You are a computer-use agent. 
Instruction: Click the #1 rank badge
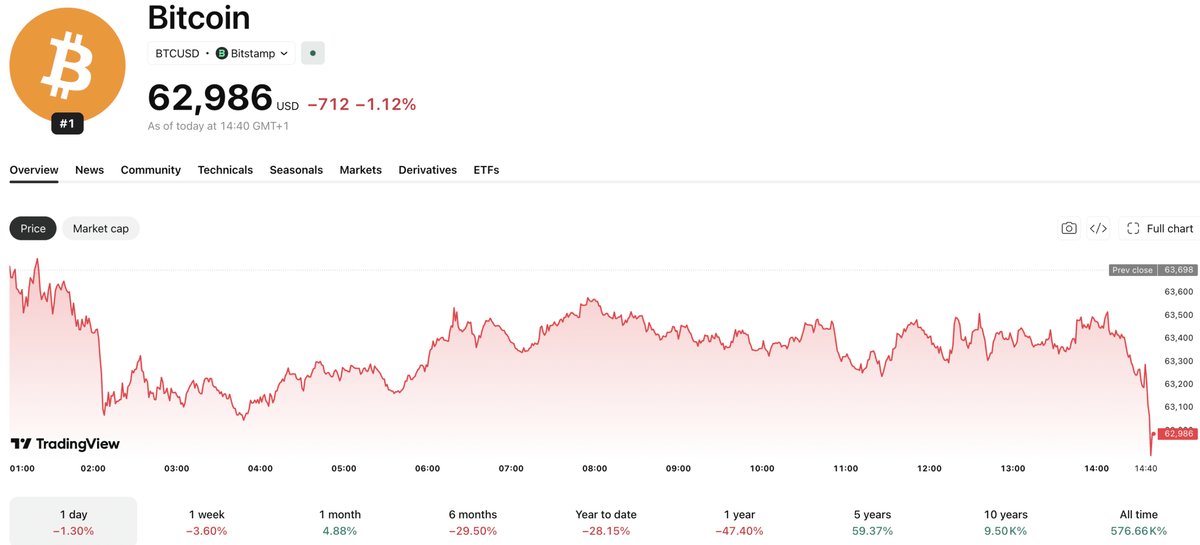(67, 124)
